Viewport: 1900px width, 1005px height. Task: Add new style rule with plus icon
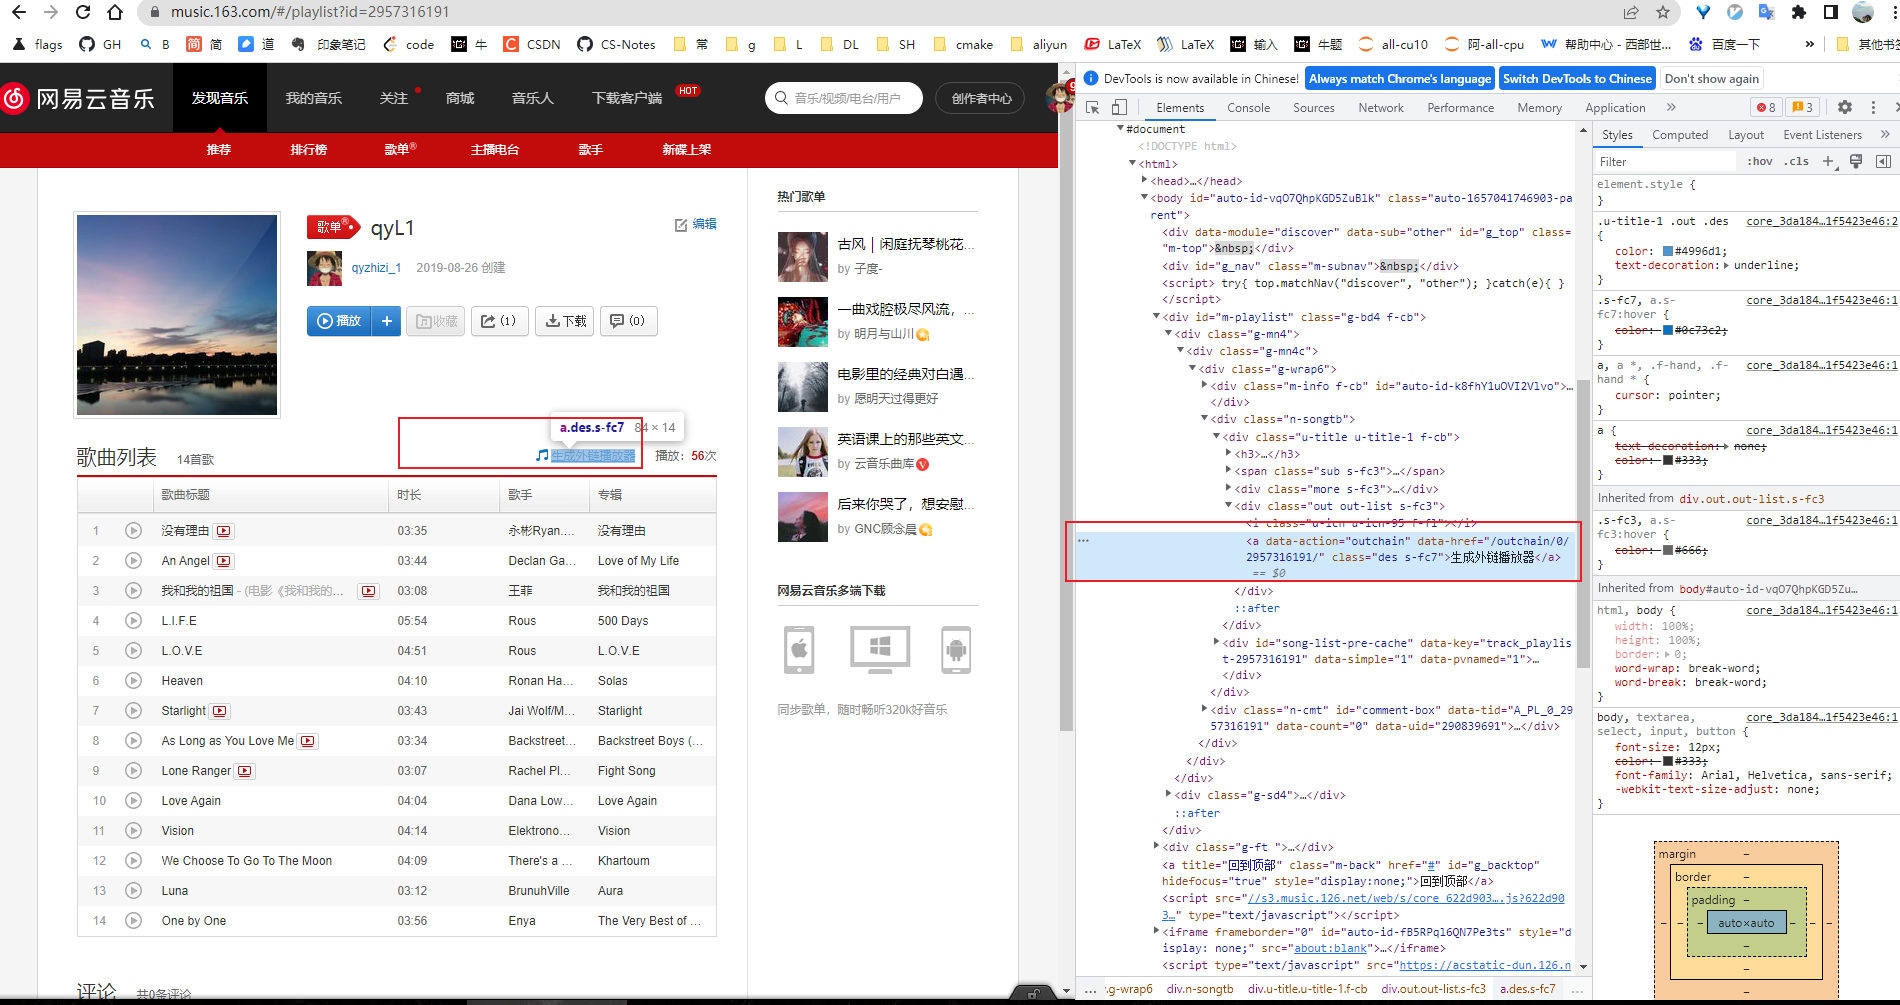[1828, 161]
